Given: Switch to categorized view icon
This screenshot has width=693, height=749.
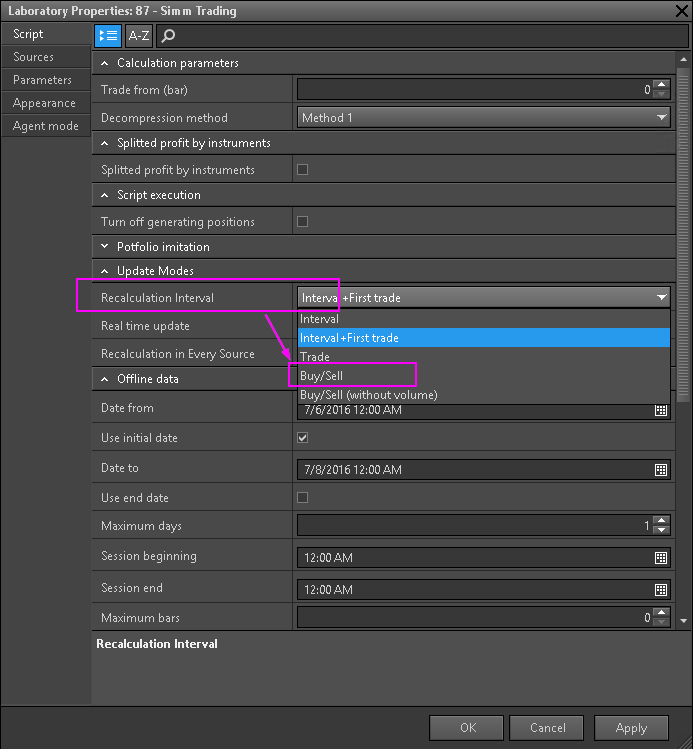Looking at the screenshot, I should 108,35.
